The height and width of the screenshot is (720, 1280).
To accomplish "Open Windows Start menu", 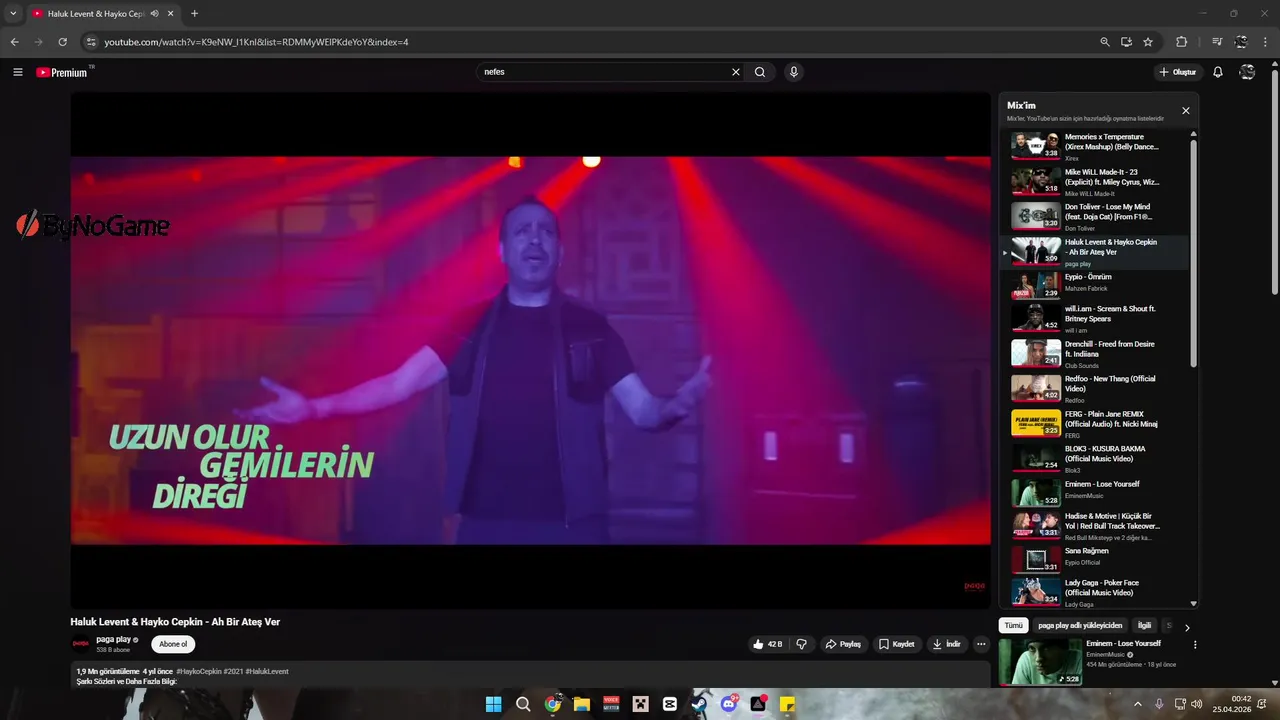I will point(493,704).
